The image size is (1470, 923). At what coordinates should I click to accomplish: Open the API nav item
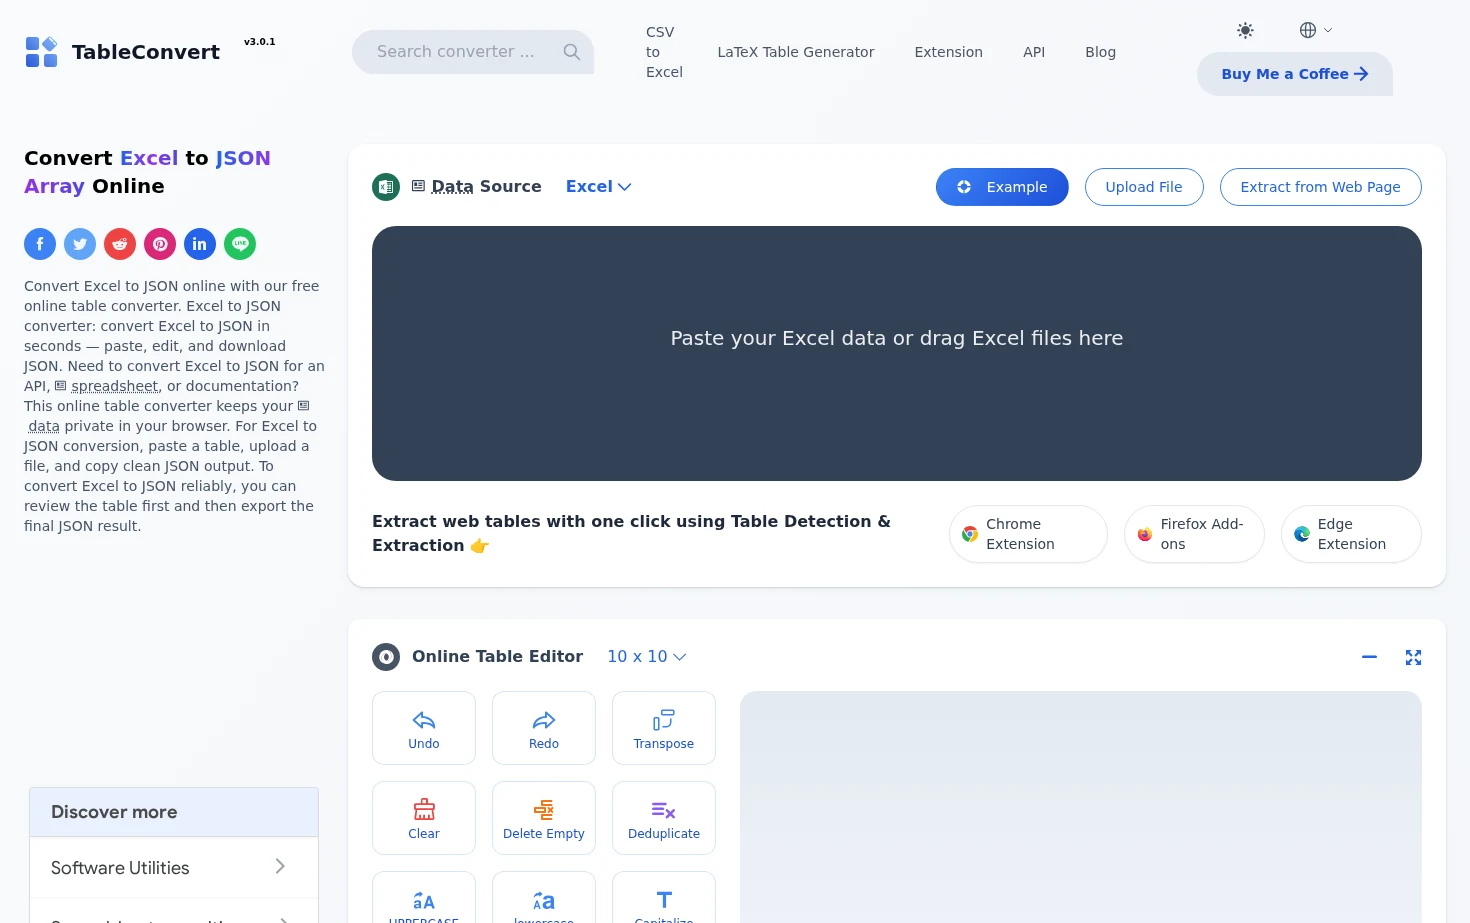[x=1034, y=52]
